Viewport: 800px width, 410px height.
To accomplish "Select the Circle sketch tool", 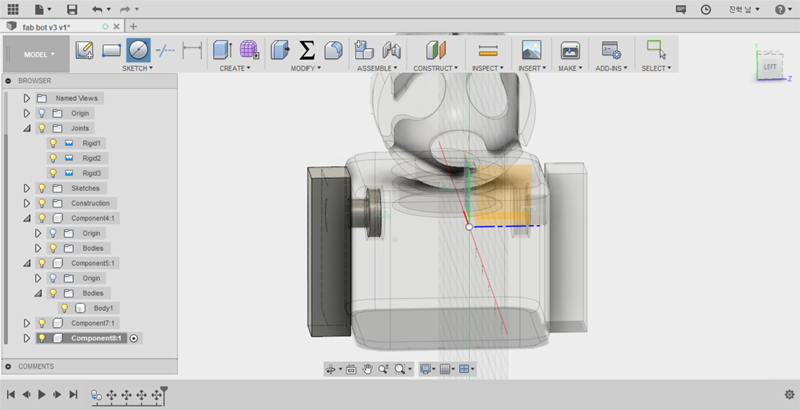I will point(139,50).
